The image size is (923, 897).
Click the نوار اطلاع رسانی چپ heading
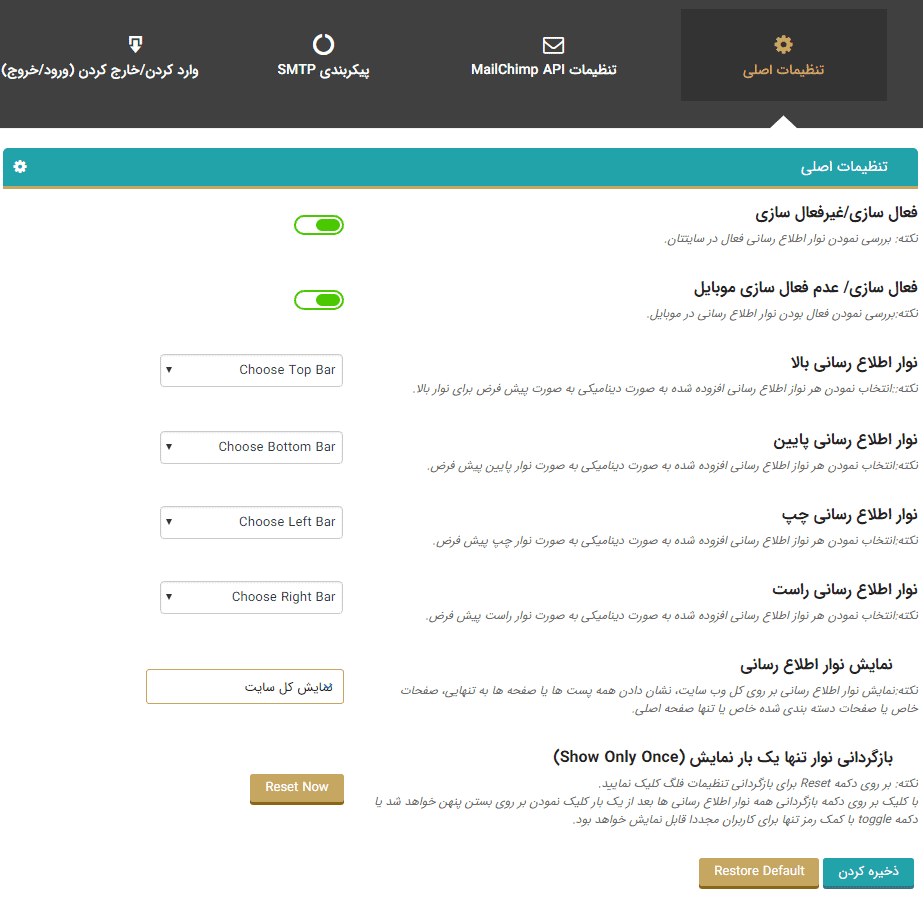click(x=849, y=516)
